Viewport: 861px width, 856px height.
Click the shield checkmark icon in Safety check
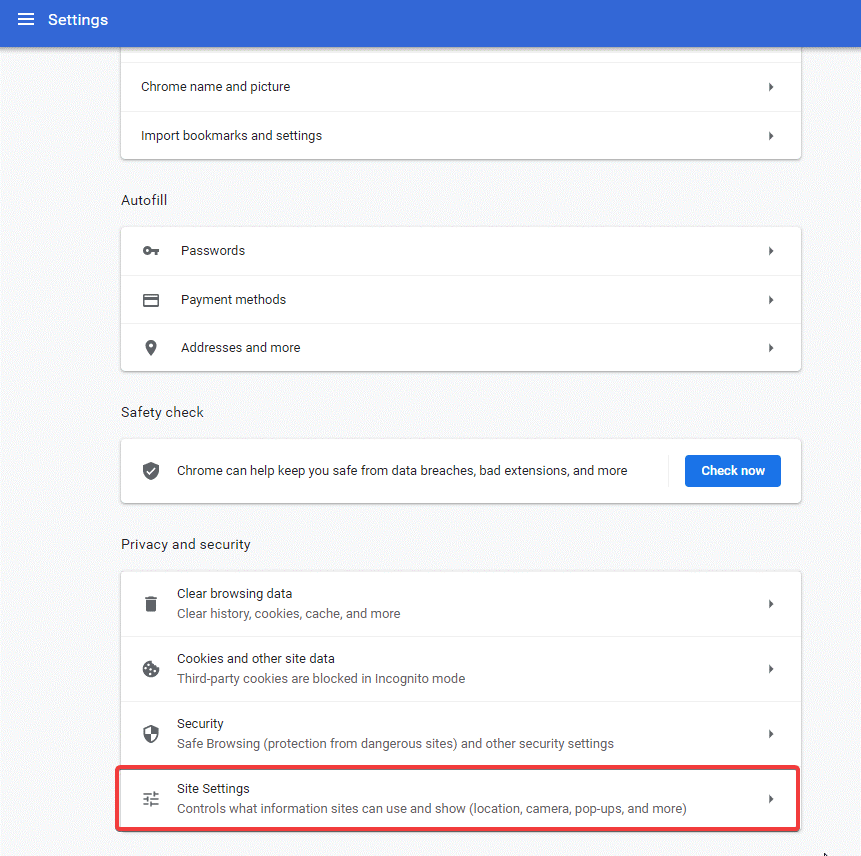150,470
